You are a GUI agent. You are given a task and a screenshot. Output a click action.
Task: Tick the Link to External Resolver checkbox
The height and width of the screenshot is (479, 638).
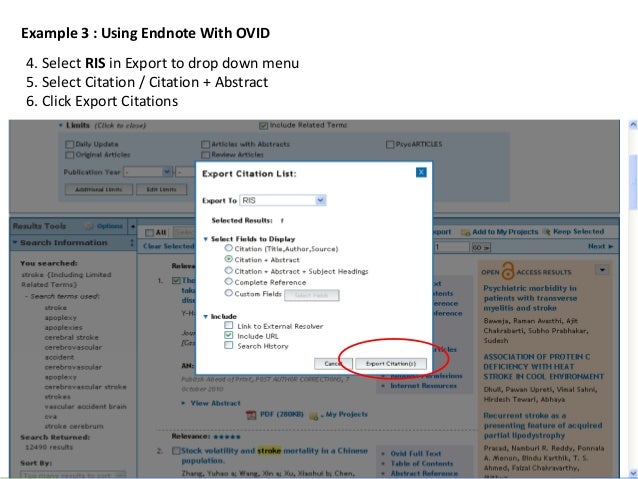[x=229, y=325]
